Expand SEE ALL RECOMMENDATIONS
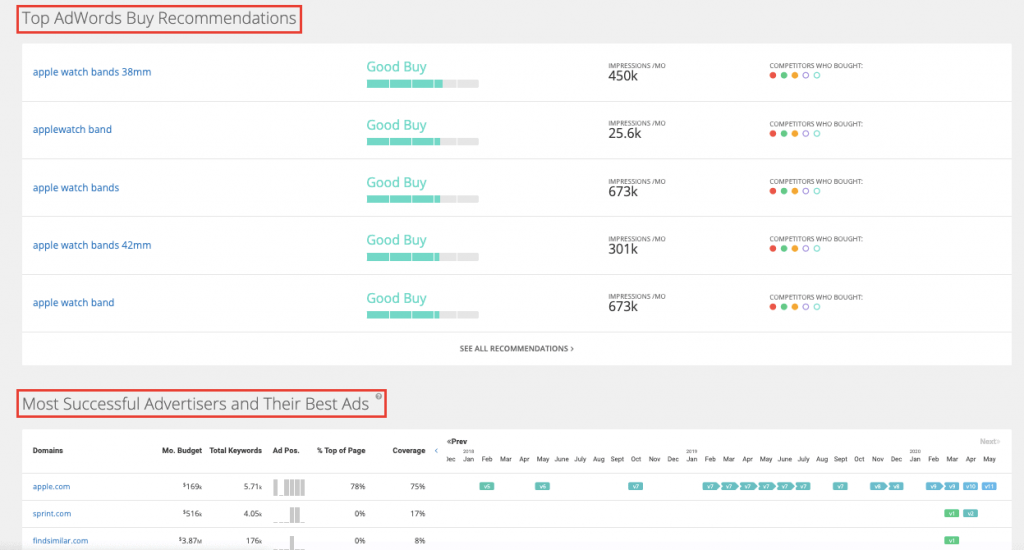Image resolution: width=1024 pixels, height=550 pixels. click(x=516, y=349)
